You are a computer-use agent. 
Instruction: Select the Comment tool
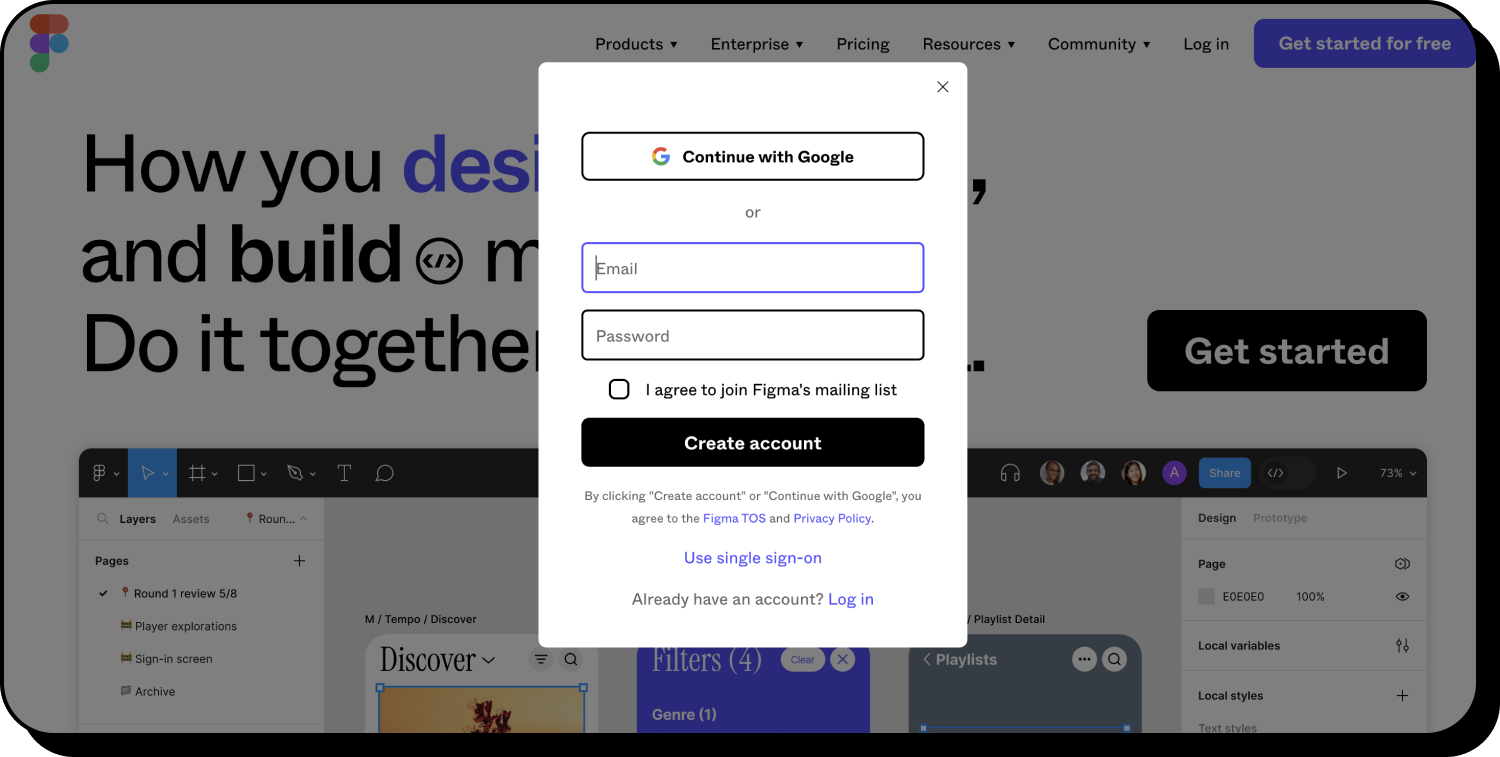[384, 473]
